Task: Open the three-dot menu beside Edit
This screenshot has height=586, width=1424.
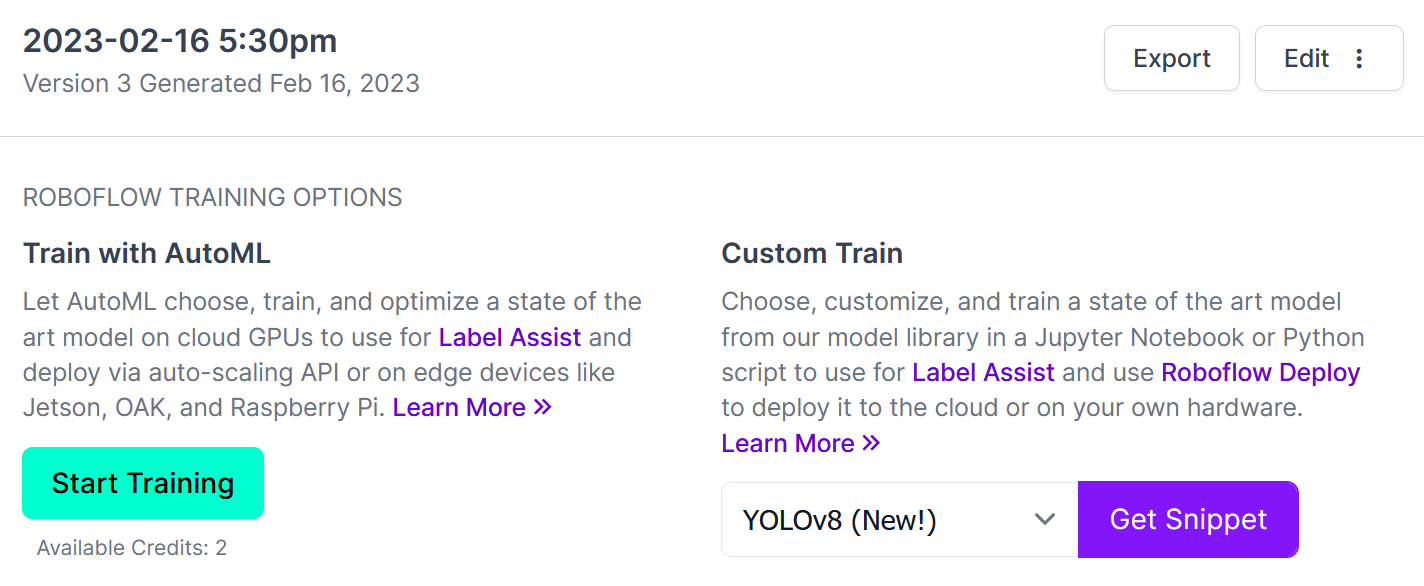Action: point(1359,58)
